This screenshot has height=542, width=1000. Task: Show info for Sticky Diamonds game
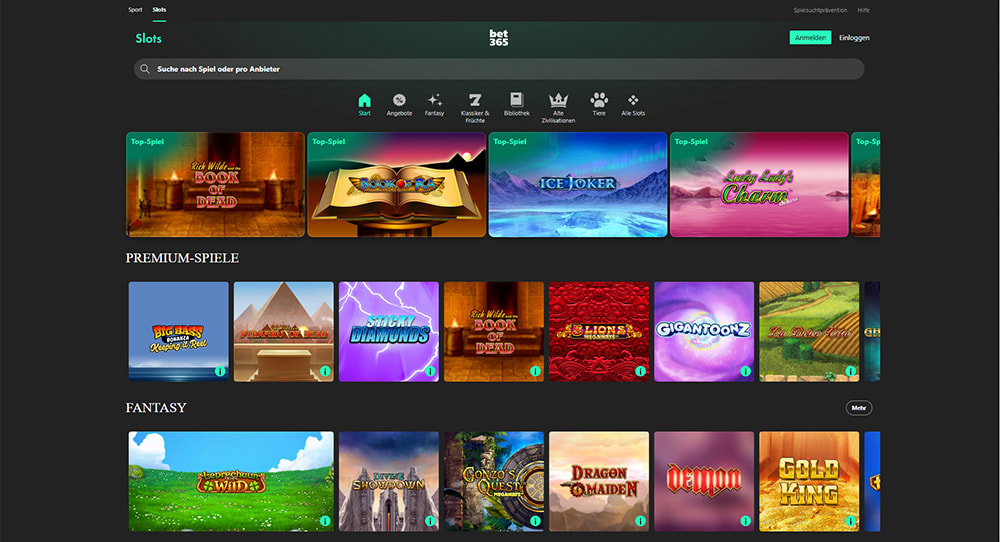[x=429, y=371]
